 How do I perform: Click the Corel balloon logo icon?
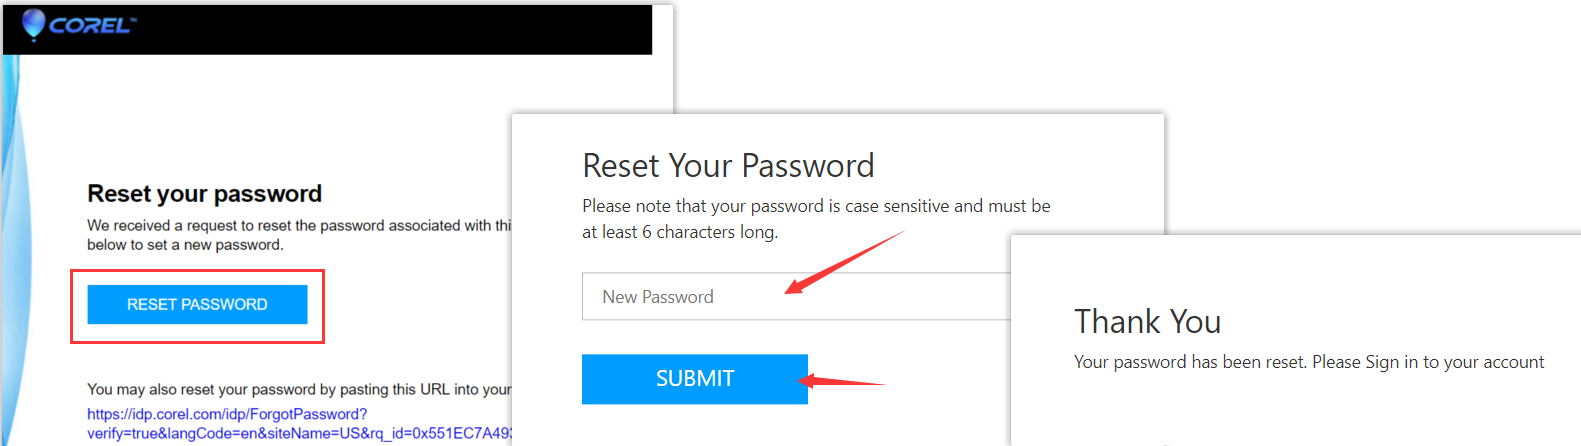click(33, 24)
